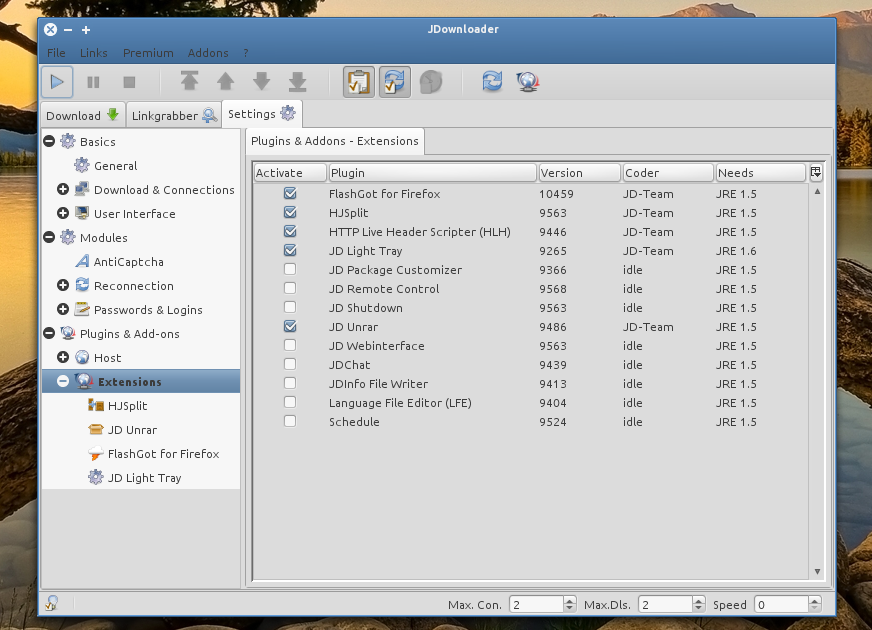This screenshot has width=872, height=630.
Task: Collapse the Extensions tree node
Action: point(63,381)
